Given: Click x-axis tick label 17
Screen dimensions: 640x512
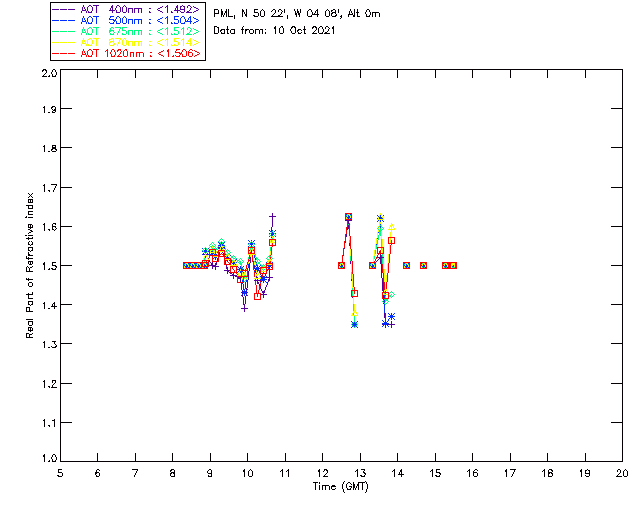Looking at the screenshot, I should [x=510, y=473].
